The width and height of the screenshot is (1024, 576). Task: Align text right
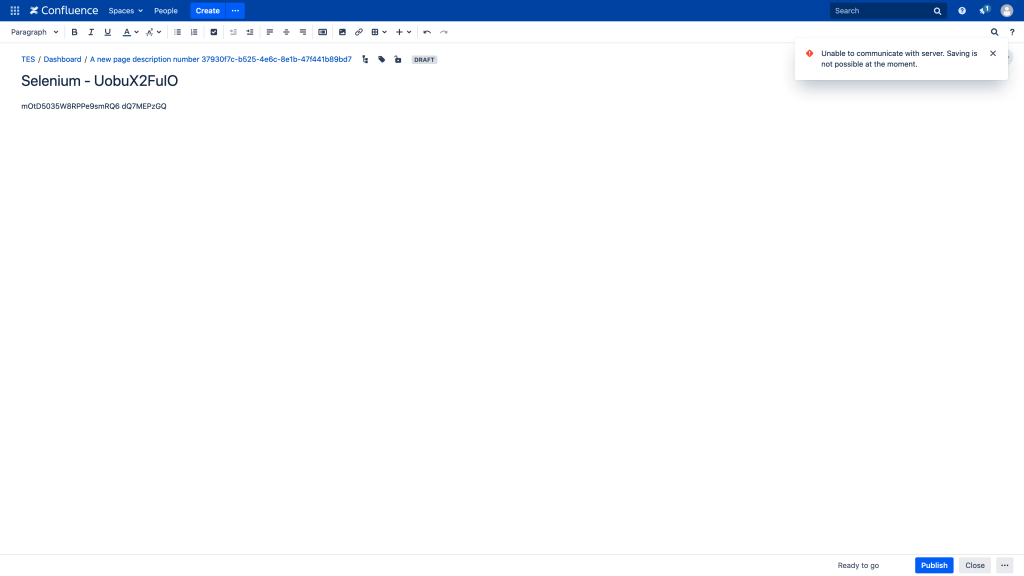[303, 32]
